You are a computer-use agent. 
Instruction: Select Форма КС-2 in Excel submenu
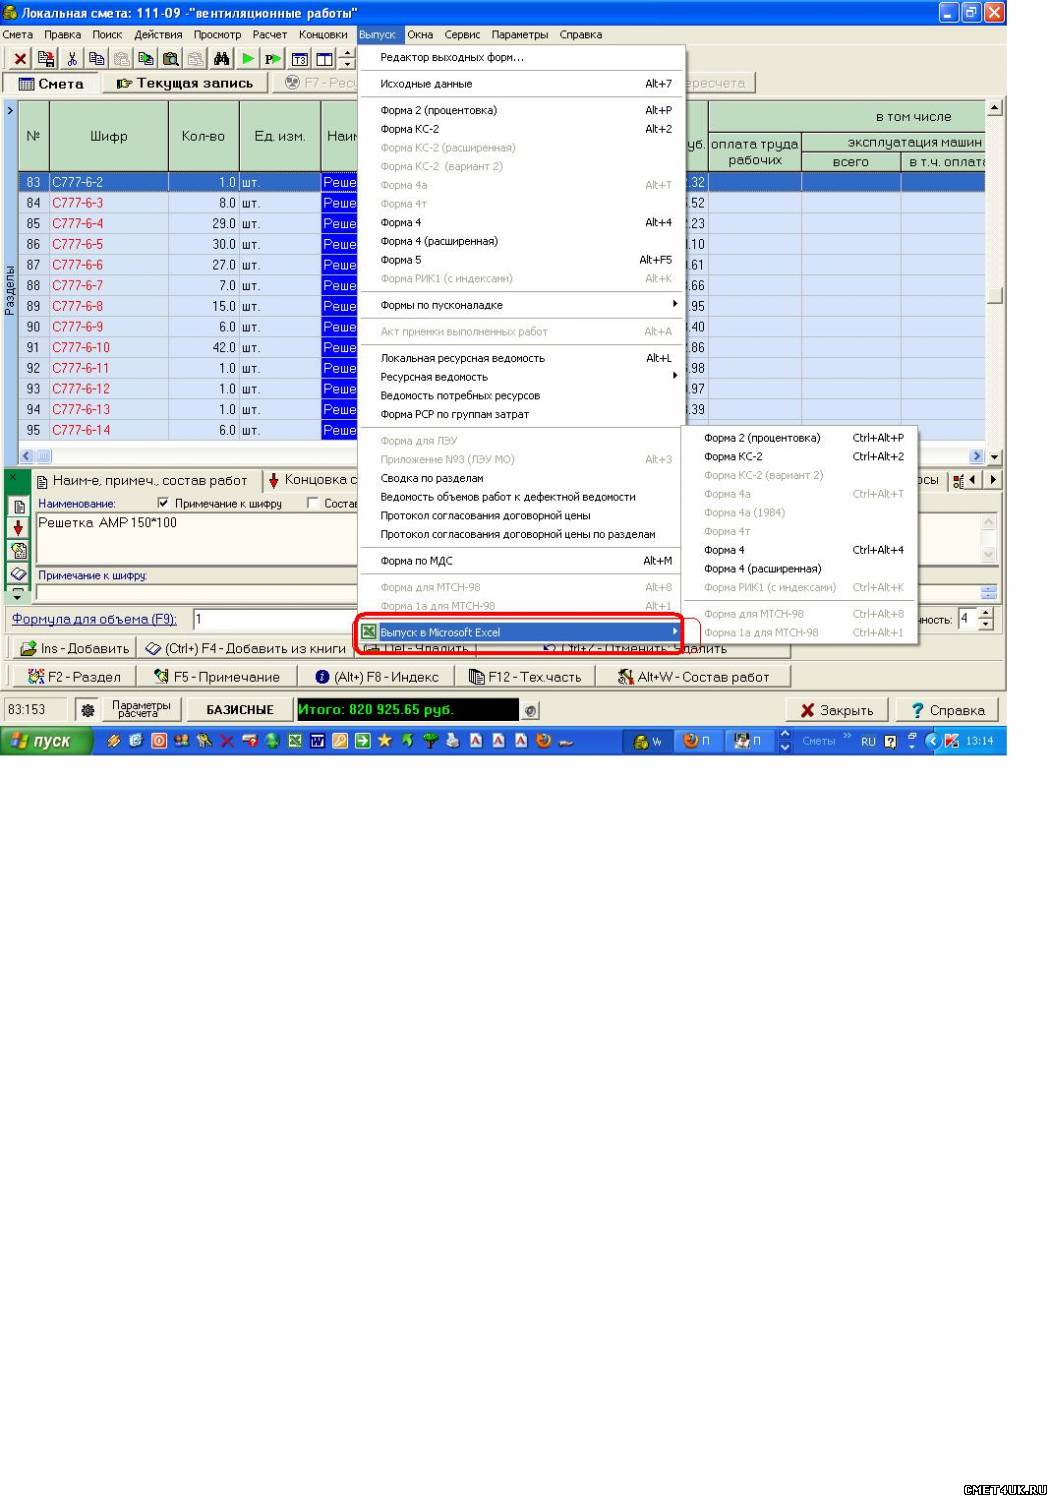(x=800, y=456)
